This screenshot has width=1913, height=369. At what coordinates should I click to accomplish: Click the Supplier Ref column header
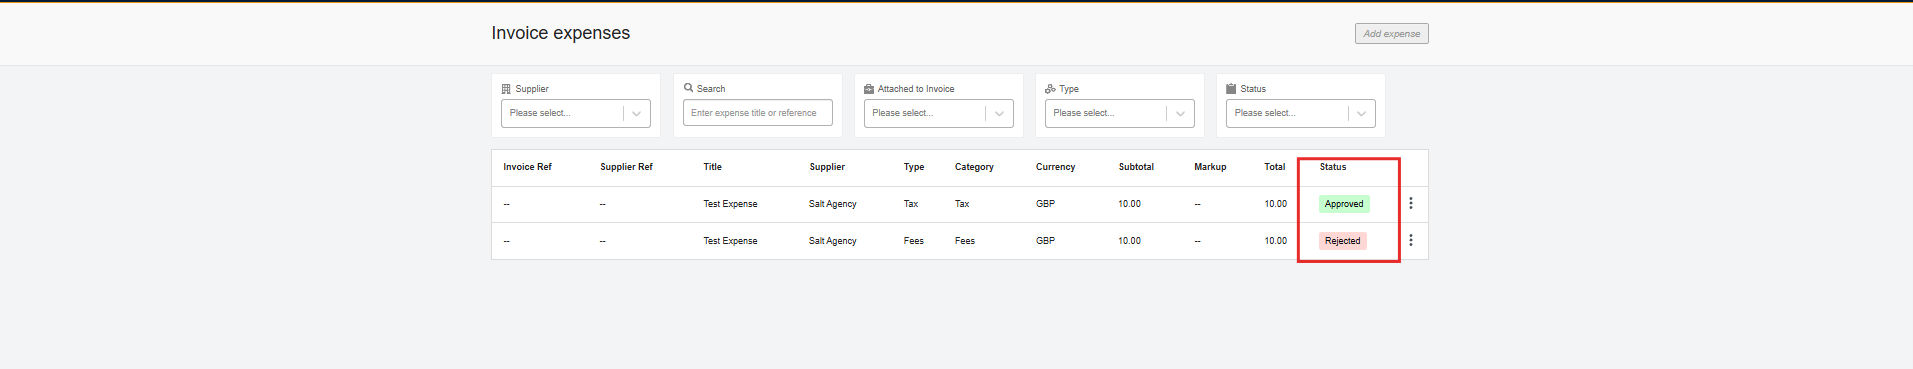(x=626, y=167)
